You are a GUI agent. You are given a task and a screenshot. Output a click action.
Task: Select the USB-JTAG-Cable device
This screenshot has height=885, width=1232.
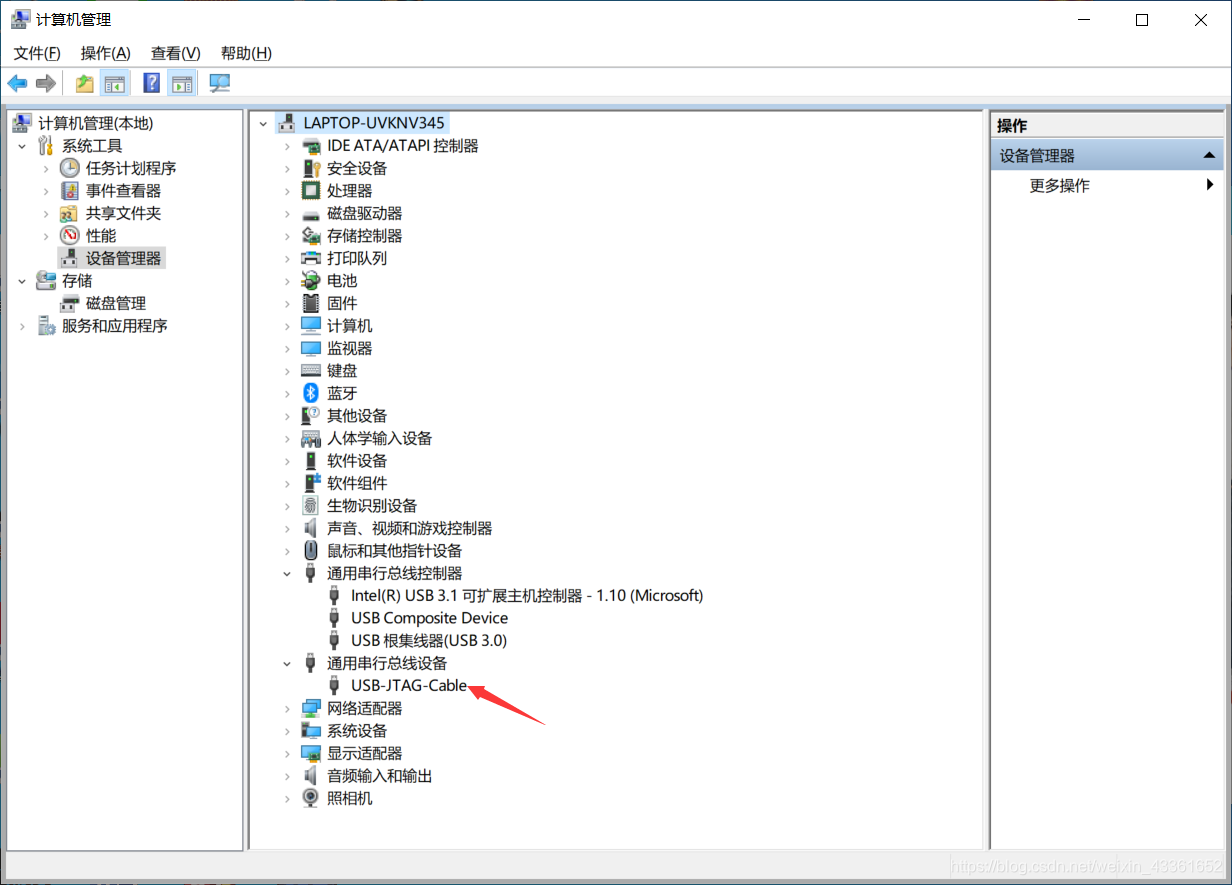pyautogui.click(x=409, y=686)
